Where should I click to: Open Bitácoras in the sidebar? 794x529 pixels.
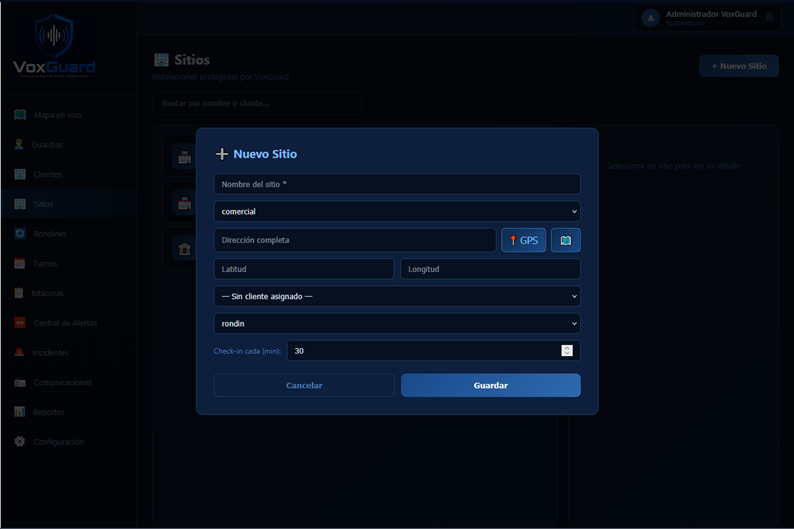tap(39, 293)
